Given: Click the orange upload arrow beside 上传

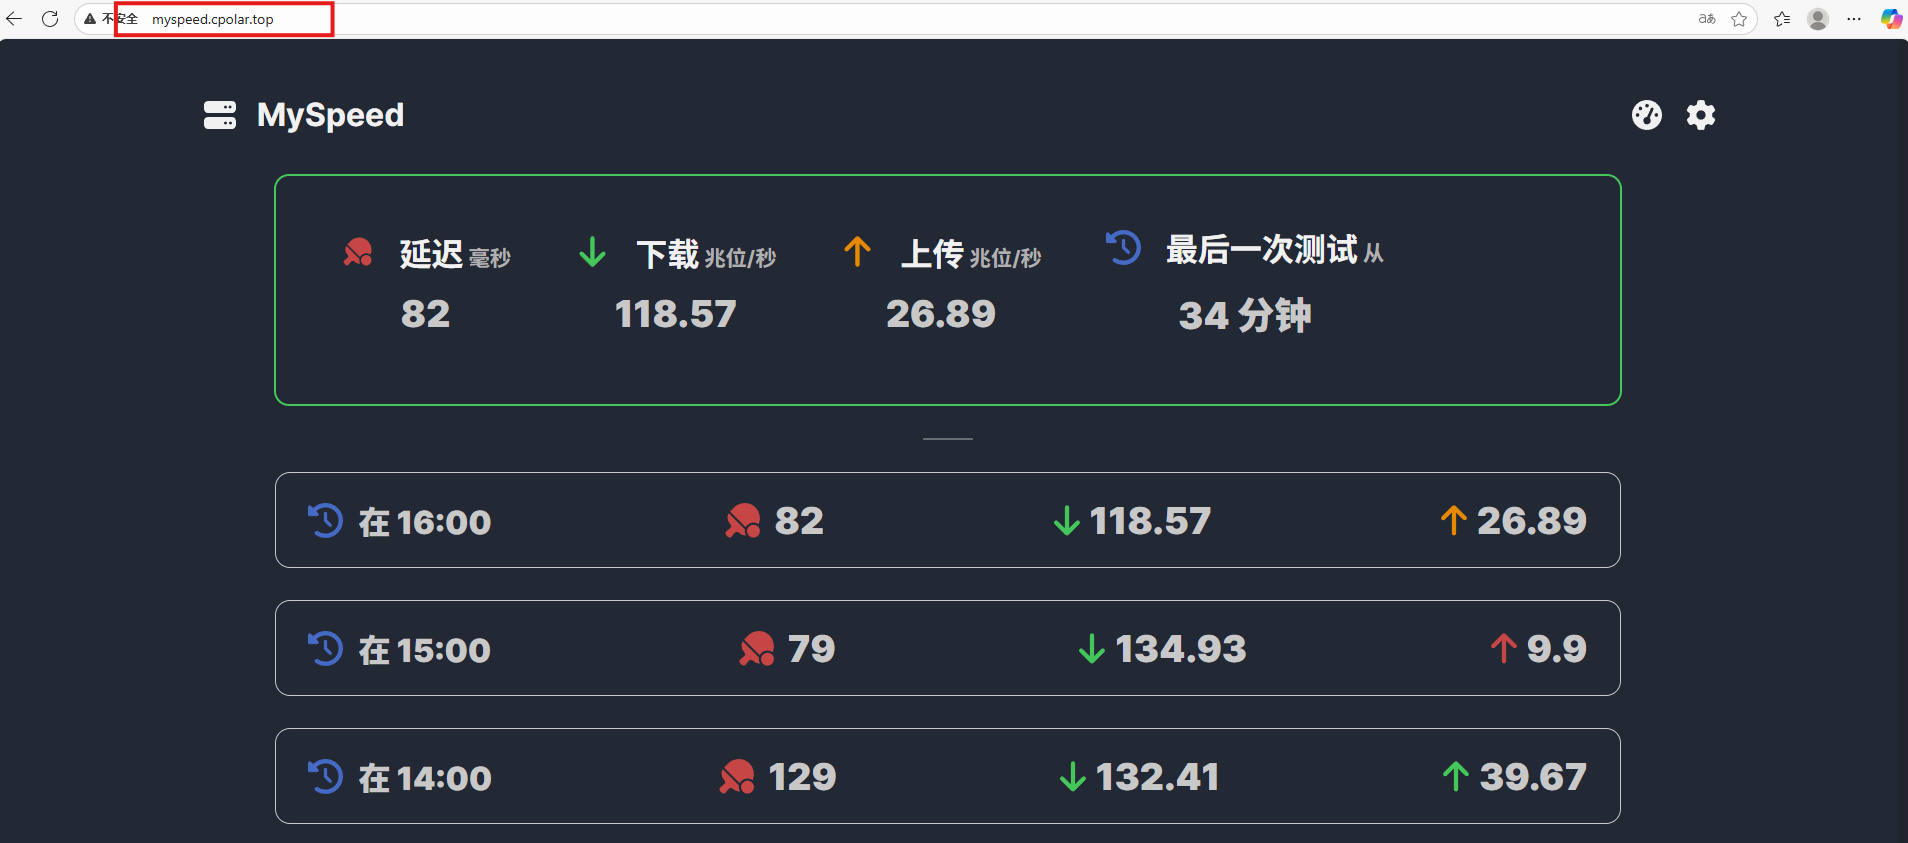Looking at the screenshot, I should (x=857, y=251).
